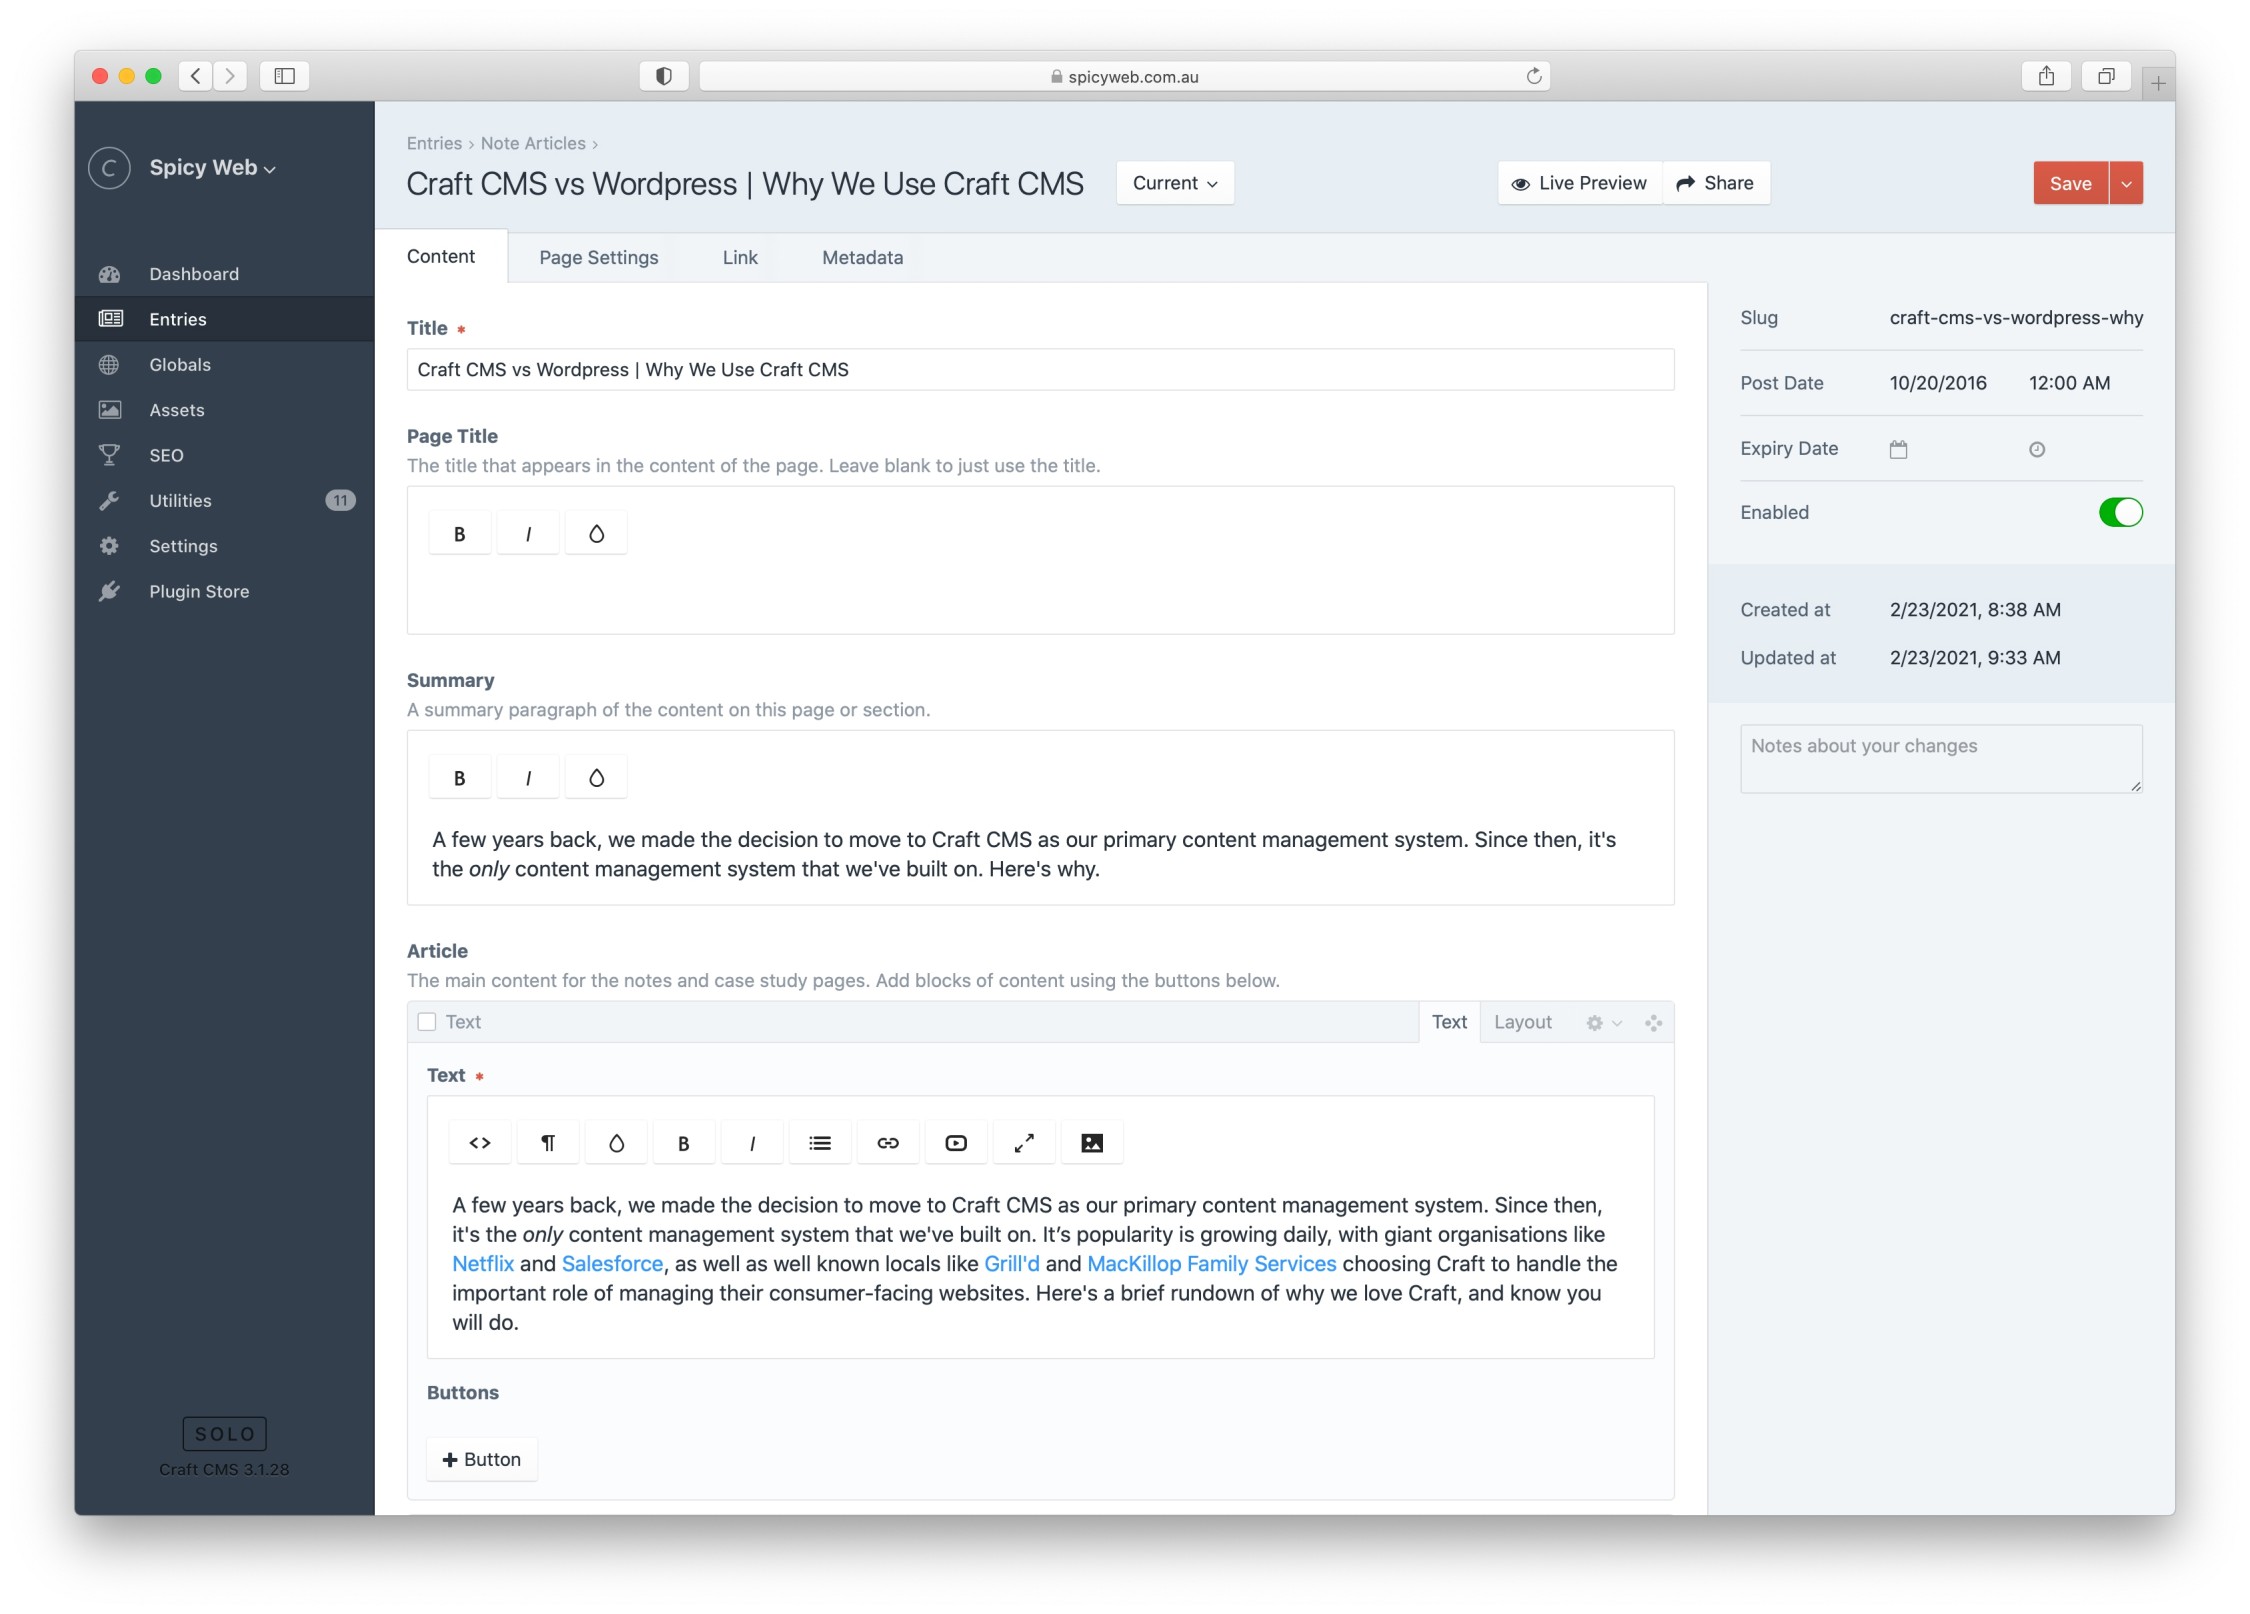Toggle italic in Article text editor
The width and height of the screenshot is (2250, 1614).
(x=752, y=1143)
